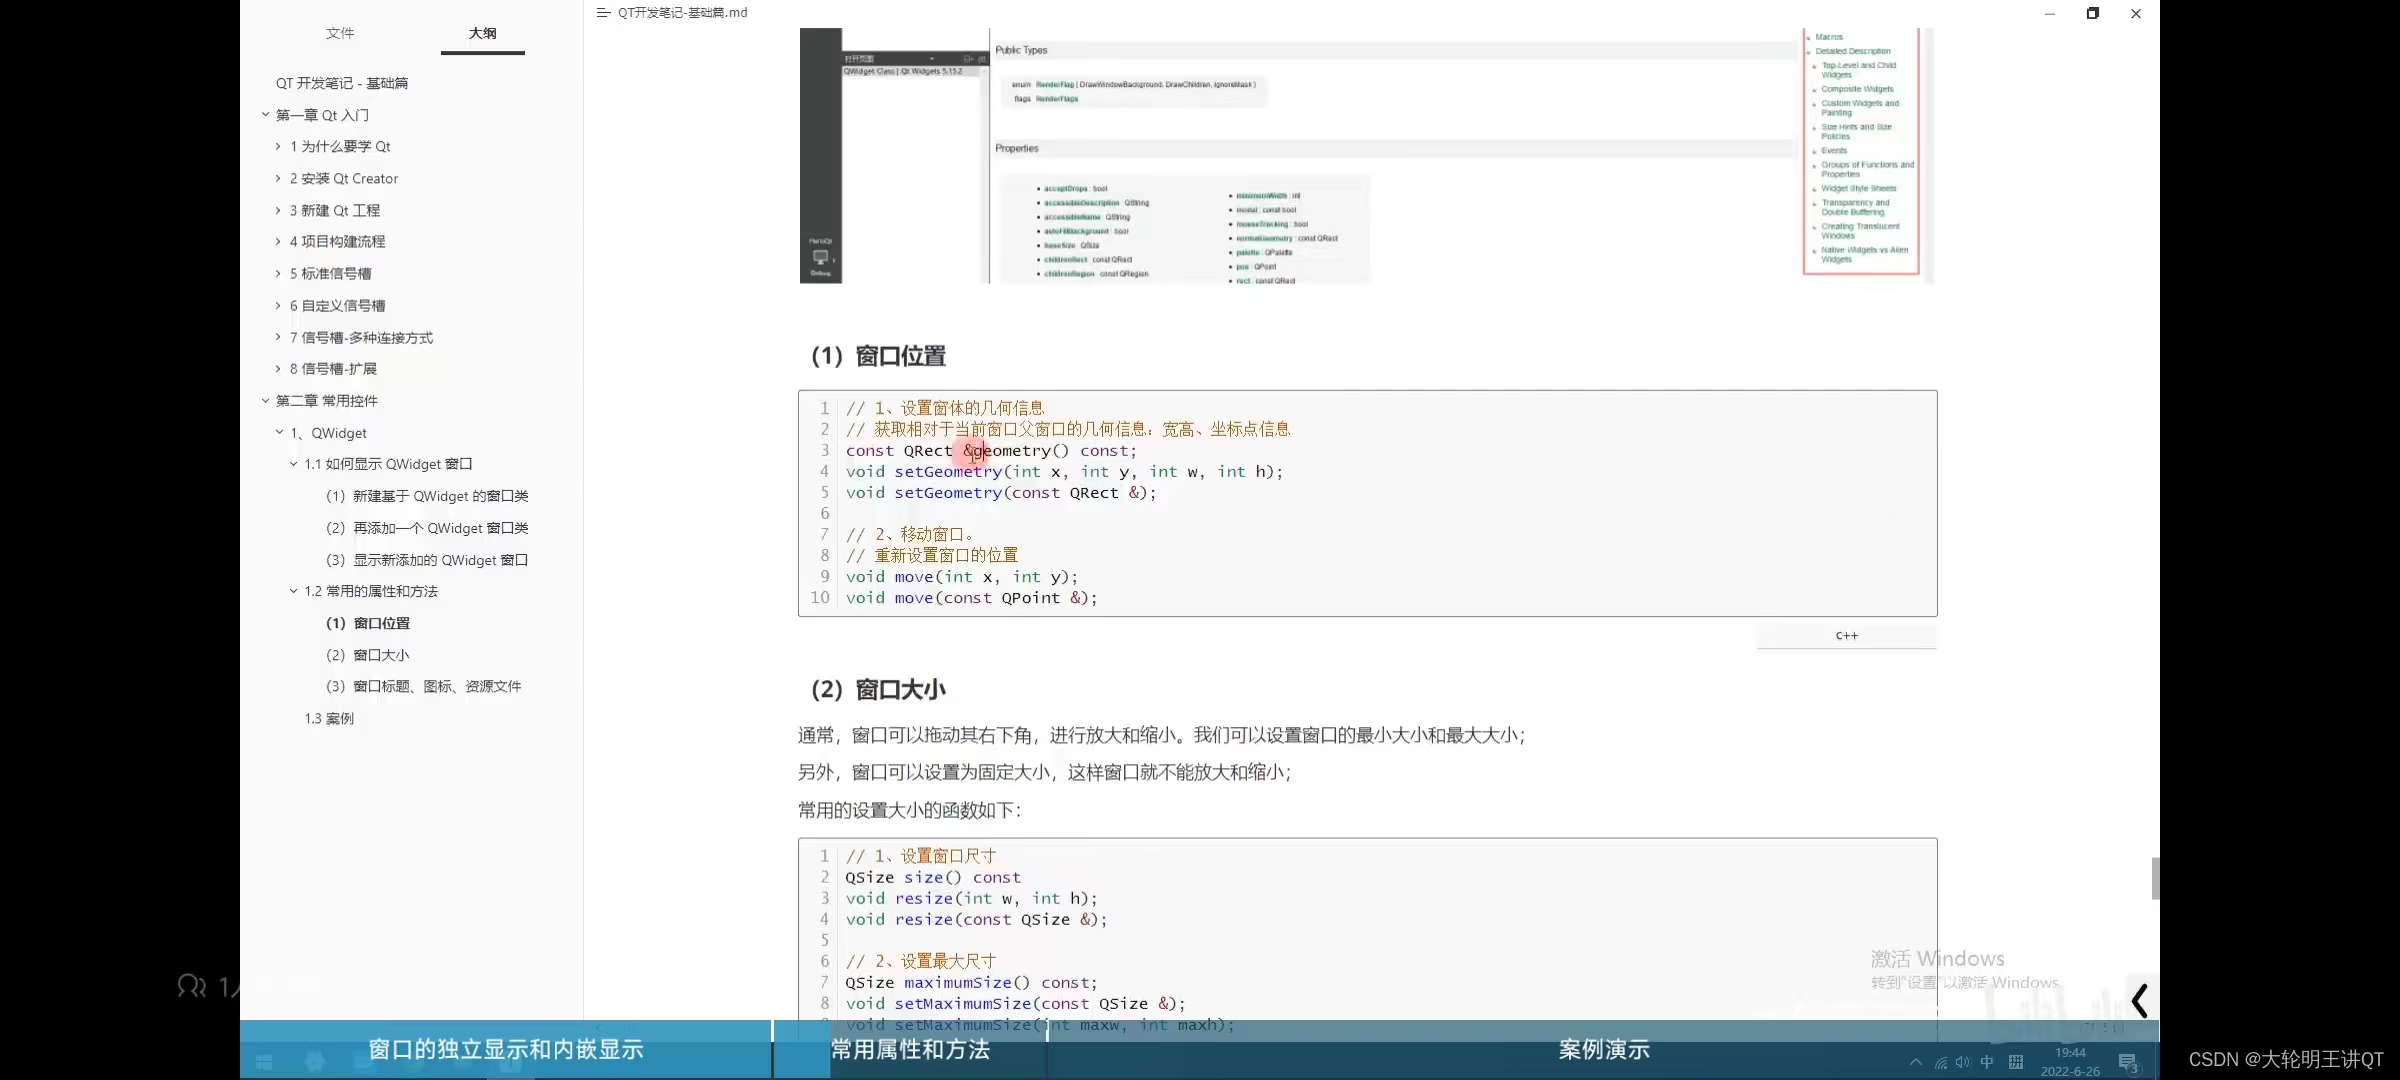The width and height of the screenshot is (2400, 1080).
Task: Expand the 5 标准信号槽 outline item
Action: 279,273
